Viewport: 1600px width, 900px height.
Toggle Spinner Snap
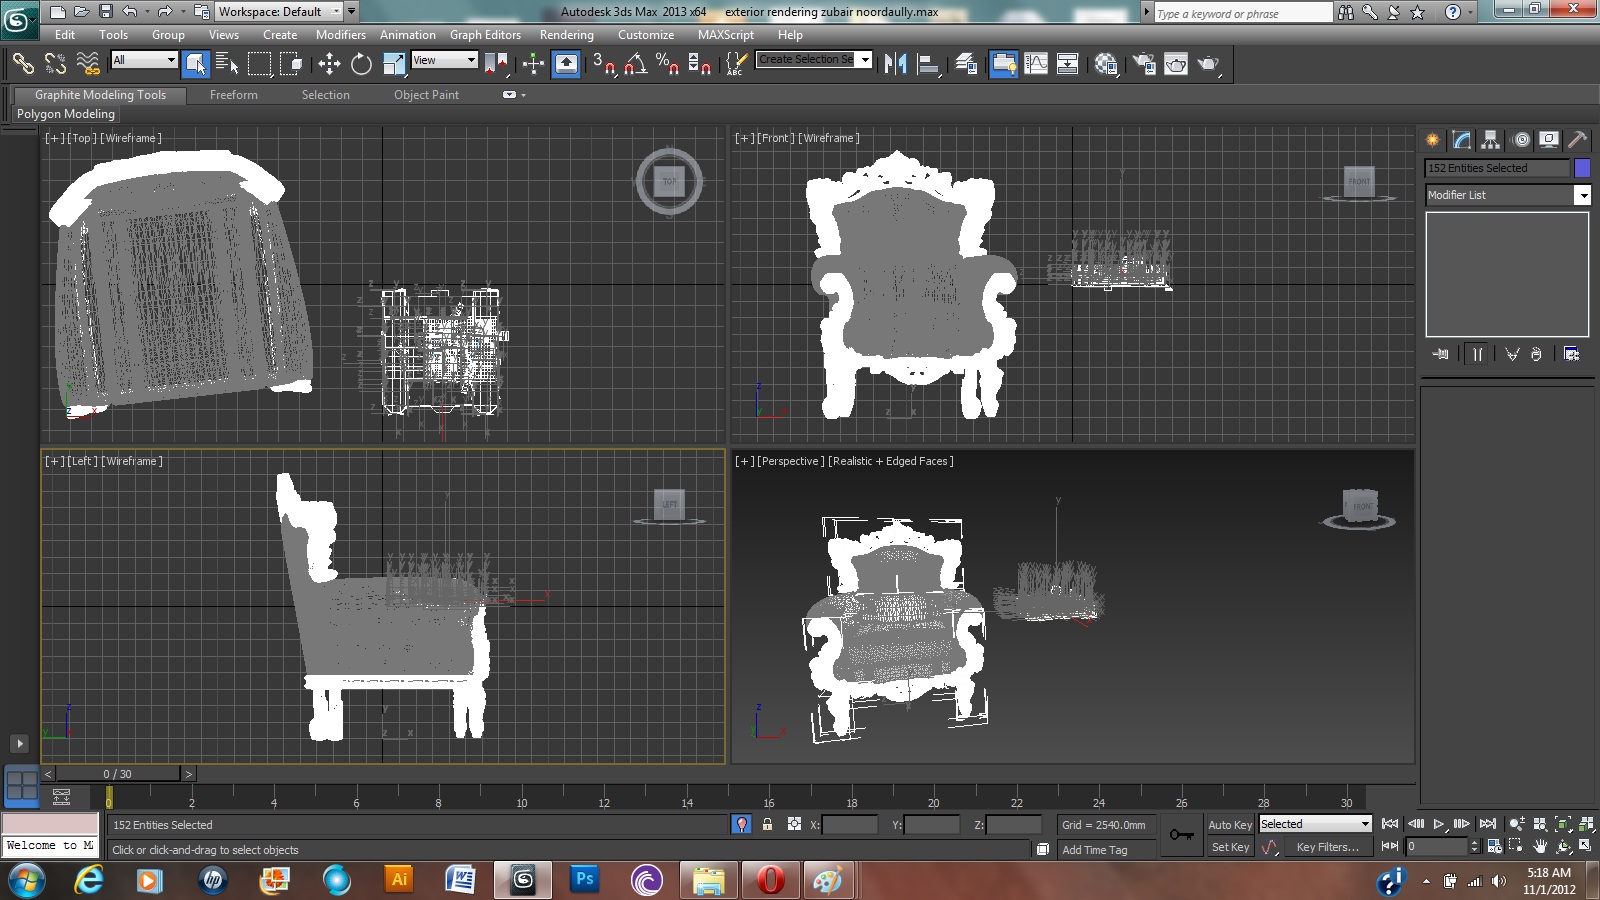(699, 64)
